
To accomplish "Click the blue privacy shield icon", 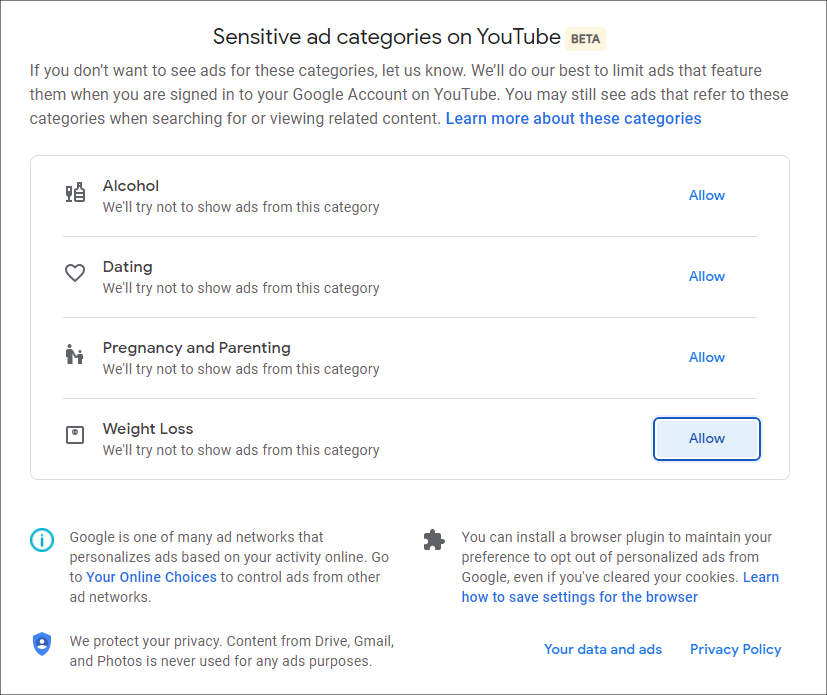I will click(x=42, y=644).
